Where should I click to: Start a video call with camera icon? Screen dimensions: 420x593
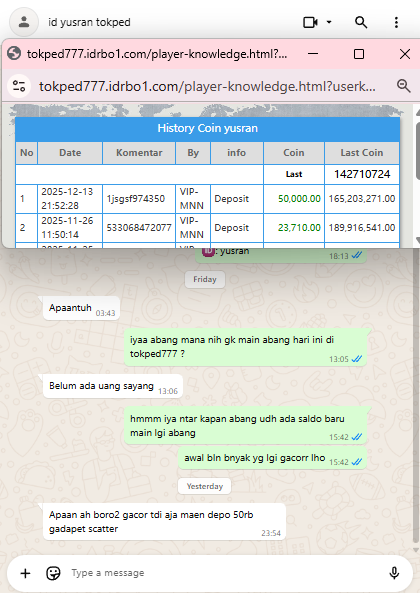pyautogui.click(x=310, y=22)
